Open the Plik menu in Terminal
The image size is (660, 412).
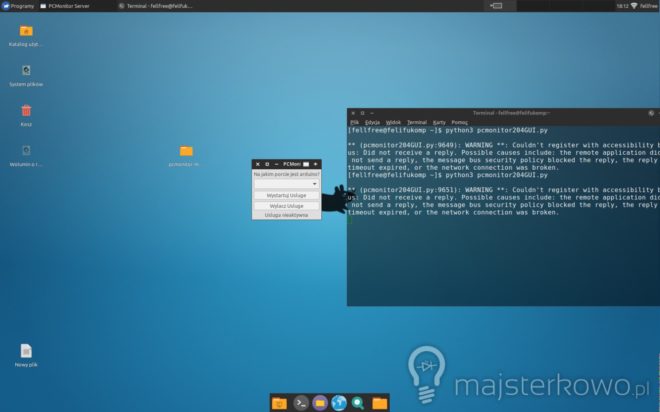pos(354,122)
